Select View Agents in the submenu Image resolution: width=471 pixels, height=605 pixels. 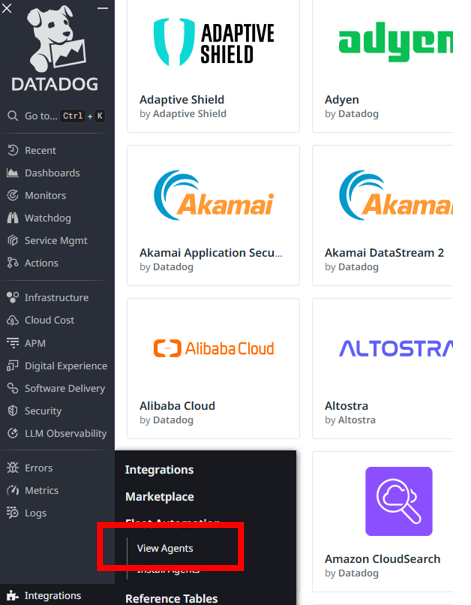tap(165, 548)
